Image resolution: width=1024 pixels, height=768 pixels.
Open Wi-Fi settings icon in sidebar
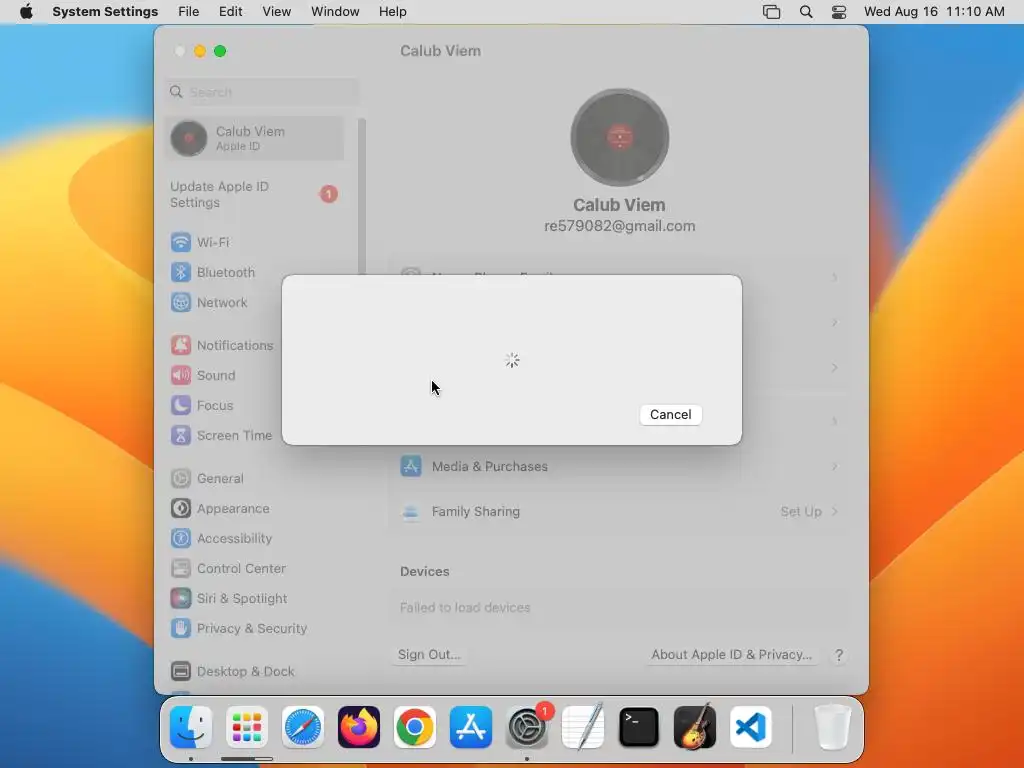pyautogui.click(x=181, y=242)
